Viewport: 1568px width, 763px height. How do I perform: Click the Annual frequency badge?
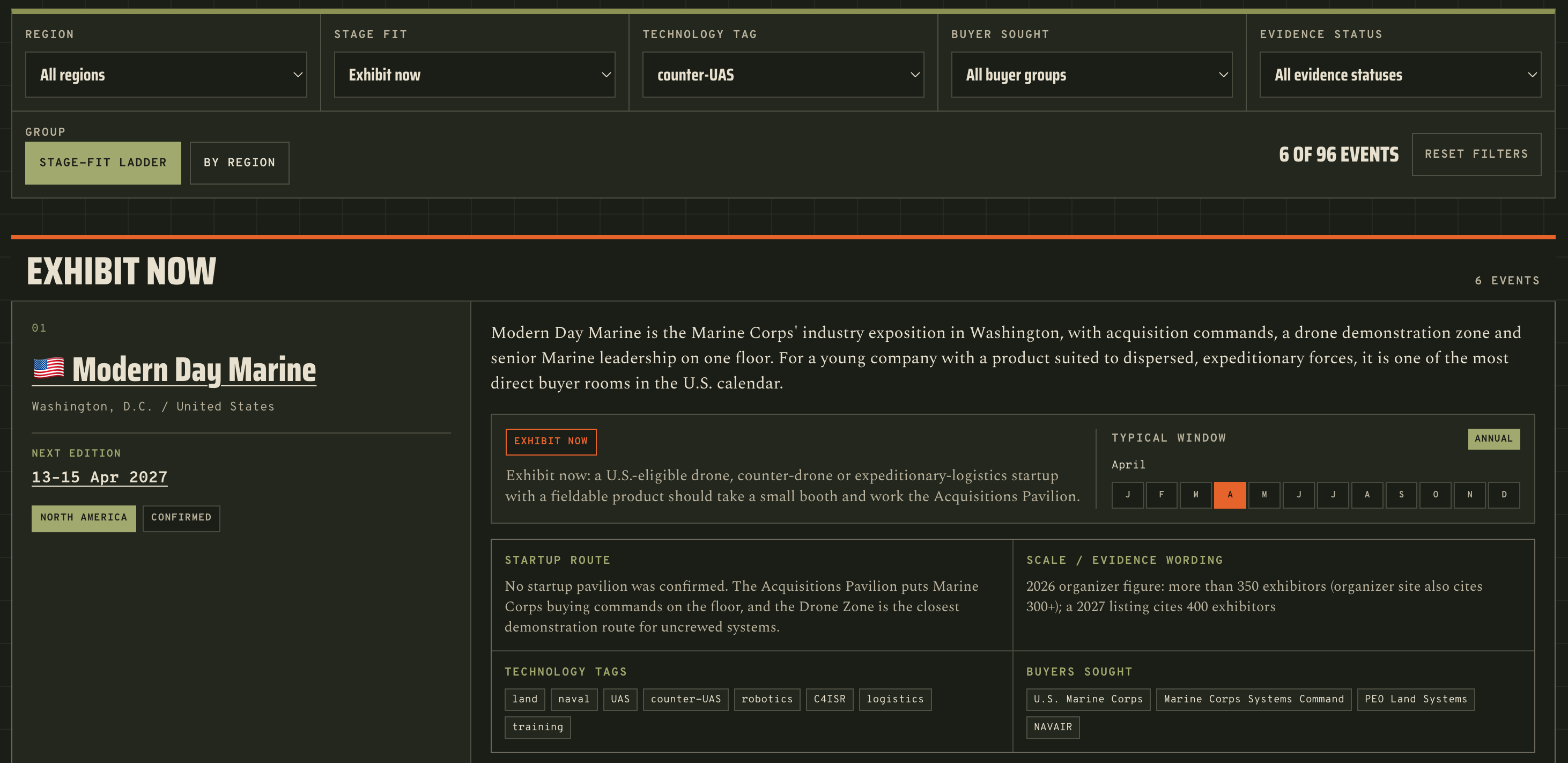tap(1494, 439)
